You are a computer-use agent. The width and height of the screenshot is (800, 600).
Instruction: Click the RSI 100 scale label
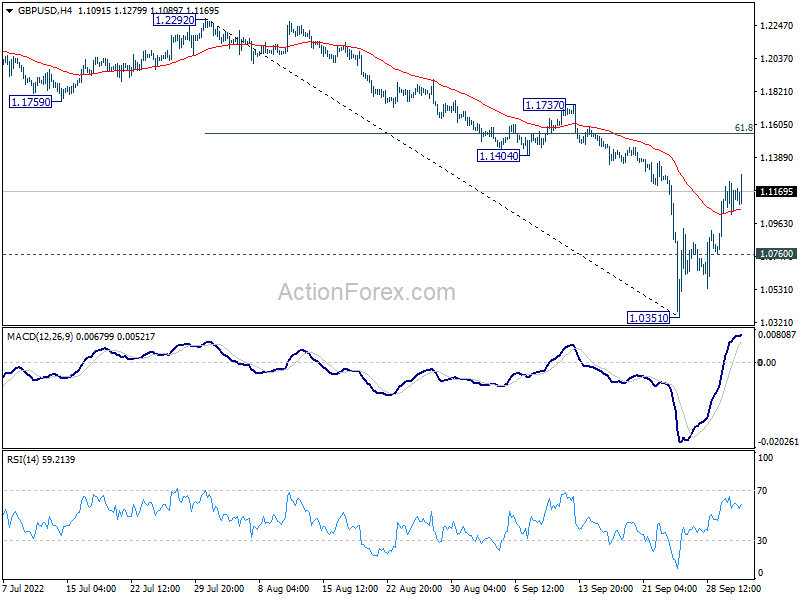pyautogui.click(x=765, y=458)
